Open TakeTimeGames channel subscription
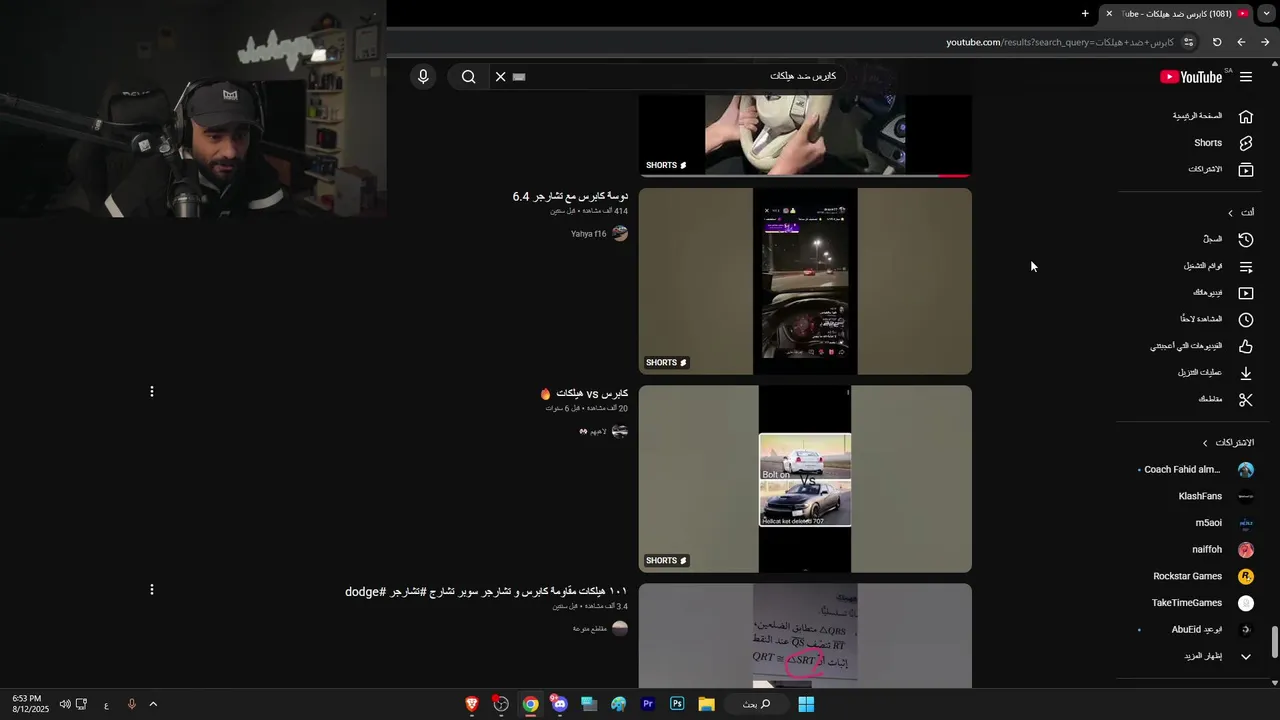Viewport: 1280px width, 720px height. coord(1202,603)
